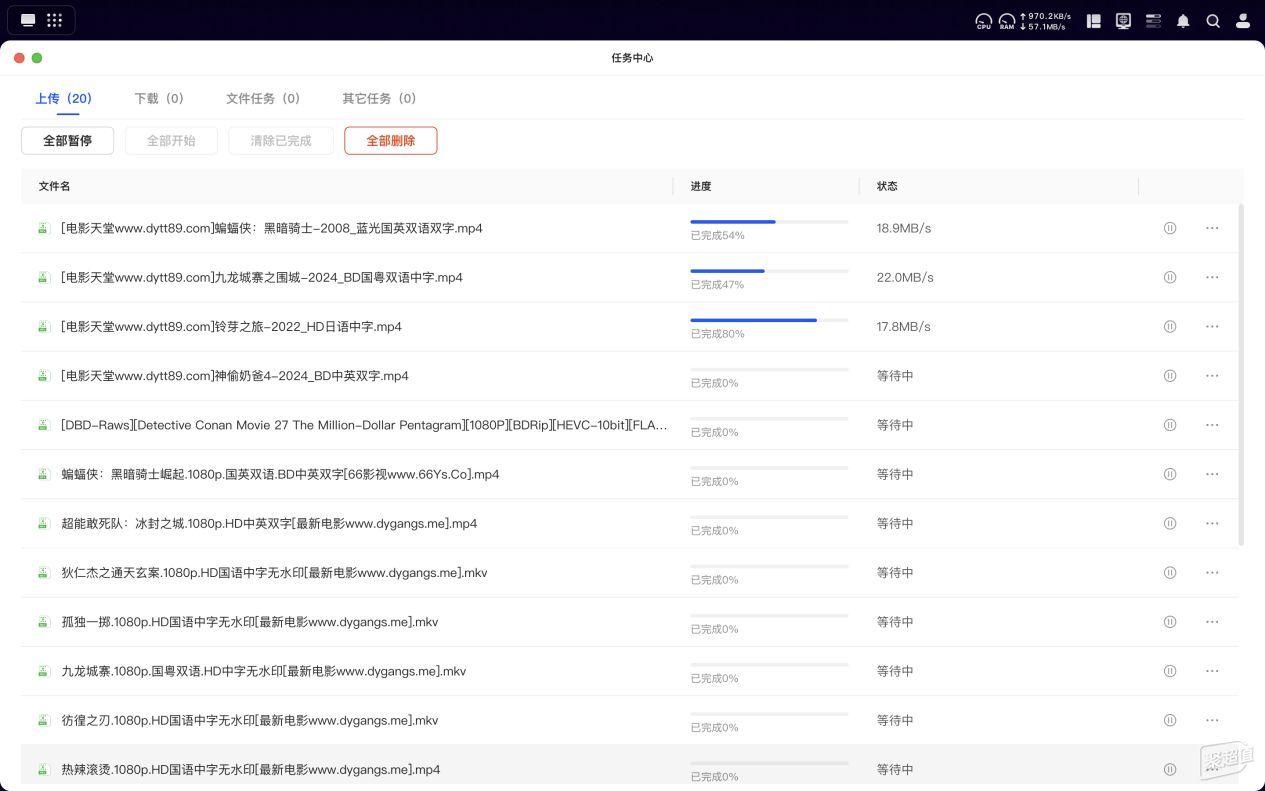Pause the 蝙蝠侠:黑暗骑士崛起 upload task

(1170, 474)
